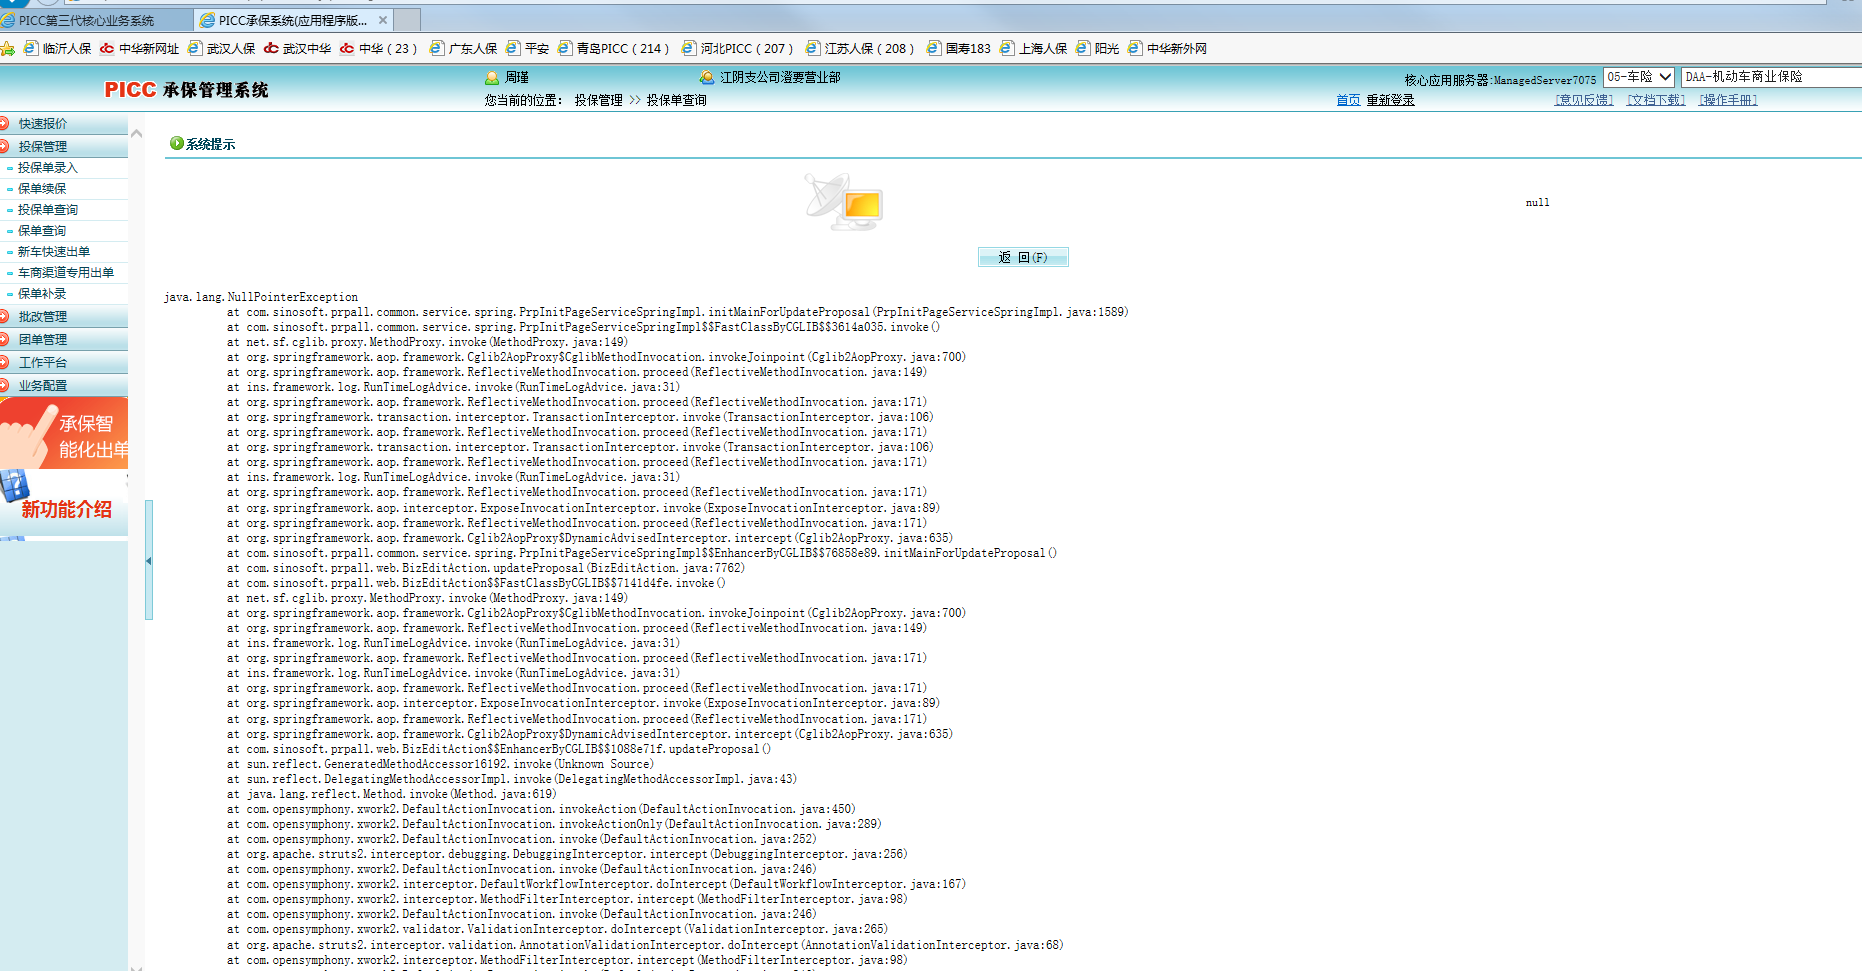The width and height of the screenshot is (1862, 971).
Task: Click the satellite dish system message icon
Action: (844, 202)
